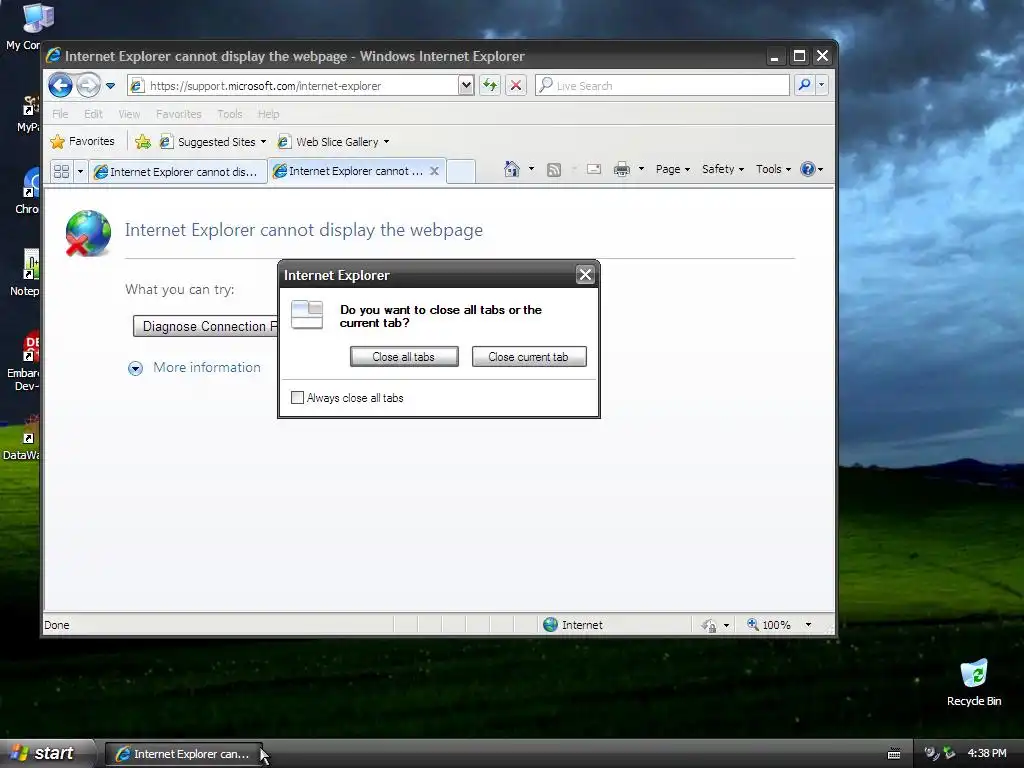Image resolution: width=1024 pixels, height=768 pixels.
Task: Open the Tools command bar menu
Action: point(773,169)
